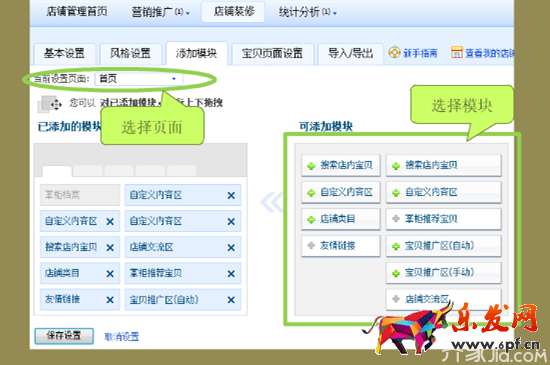The width and height of the screenshot is (550, 365).
Task: Remove 宝贝推广区(自动) from added modules
Action: tap(231, 300)
